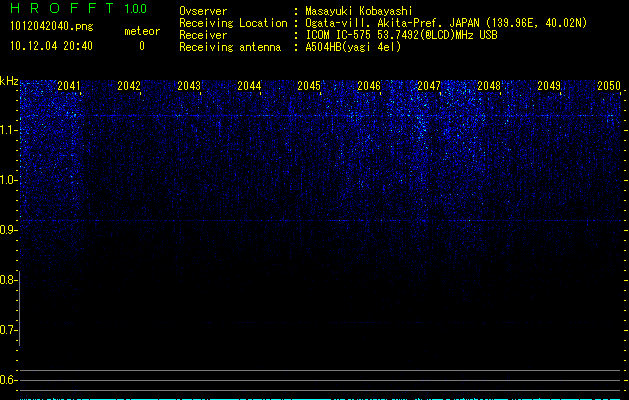This screenshot has height=400, width=629.
Task: Click the 0.6 kHz axis label
Action: [x=8, y=380]
